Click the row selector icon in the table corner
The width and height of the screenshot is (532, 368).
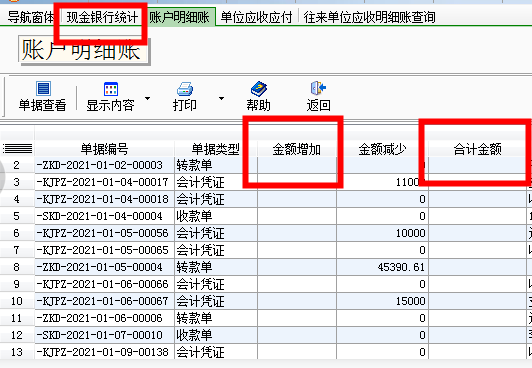pos(17,149)
